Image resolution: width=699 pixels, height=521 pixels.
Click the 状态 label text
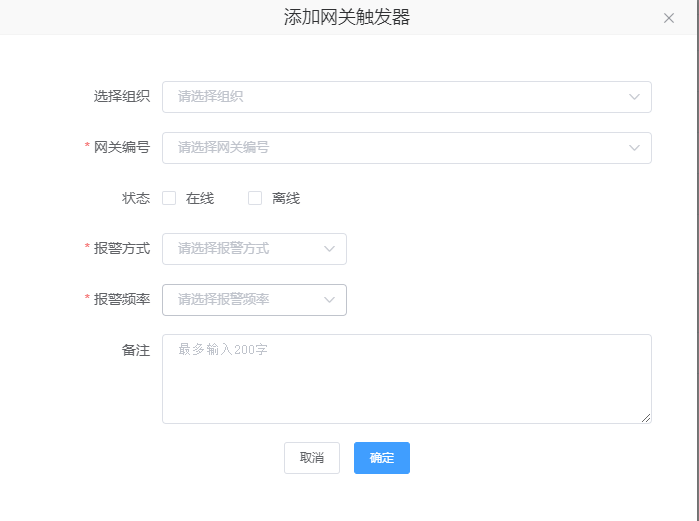136,198
